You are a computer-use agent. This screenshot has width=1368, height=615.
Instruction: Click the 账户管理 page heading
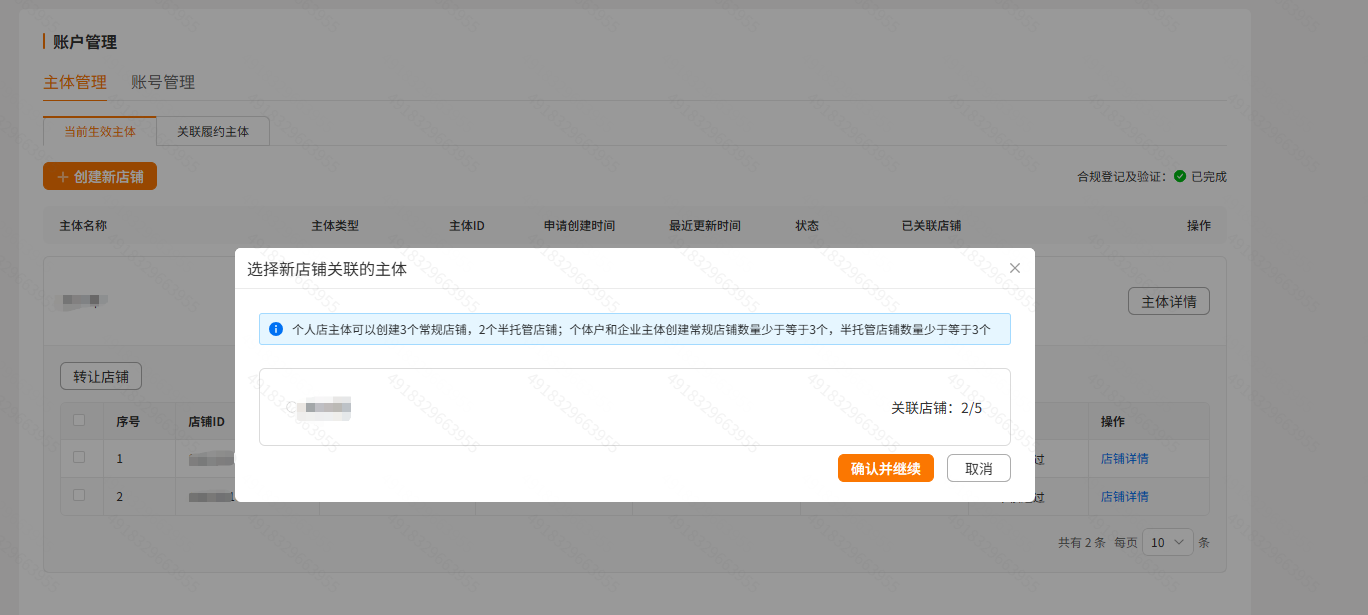(85, 42)
